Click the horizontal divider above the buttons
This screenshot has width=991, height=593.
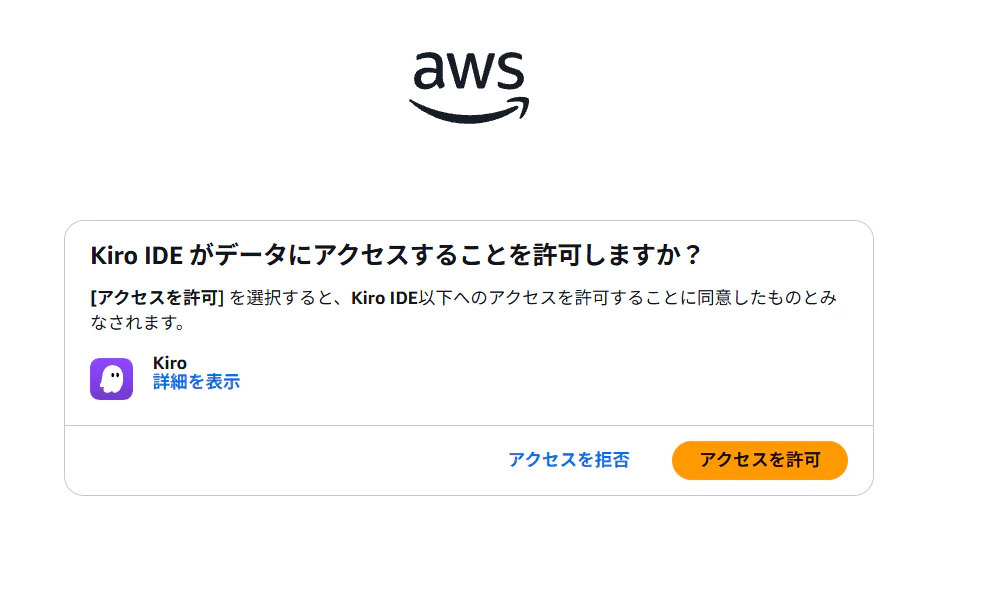pyautogui.click(x=469, y=425)
